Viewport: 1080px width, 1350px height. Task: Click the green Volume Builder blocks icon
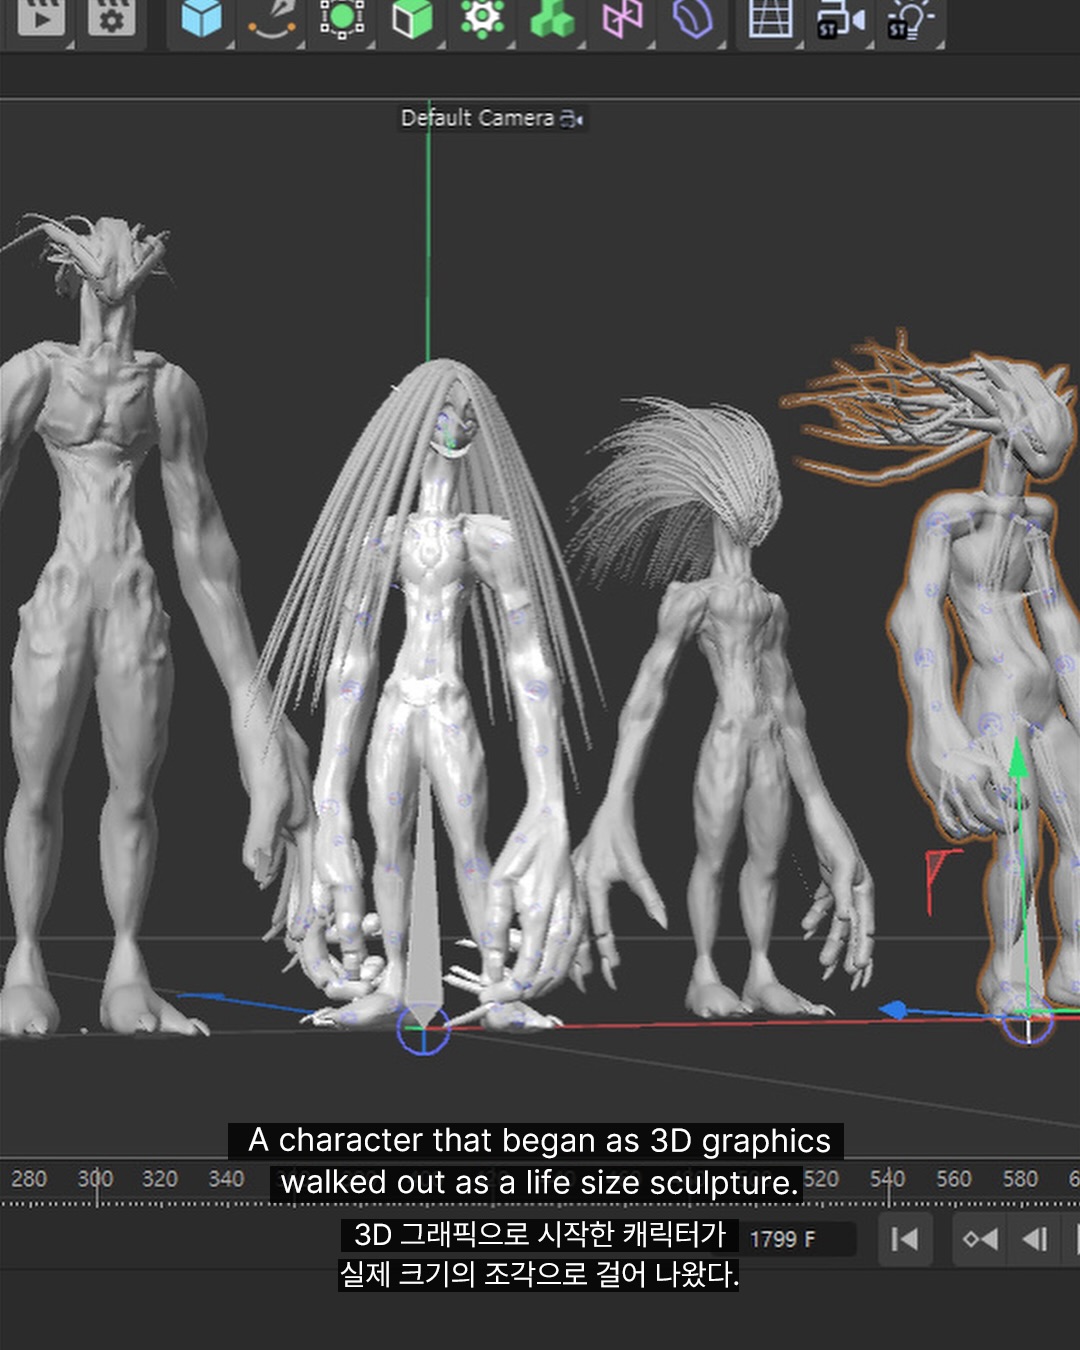coord(552,18)
